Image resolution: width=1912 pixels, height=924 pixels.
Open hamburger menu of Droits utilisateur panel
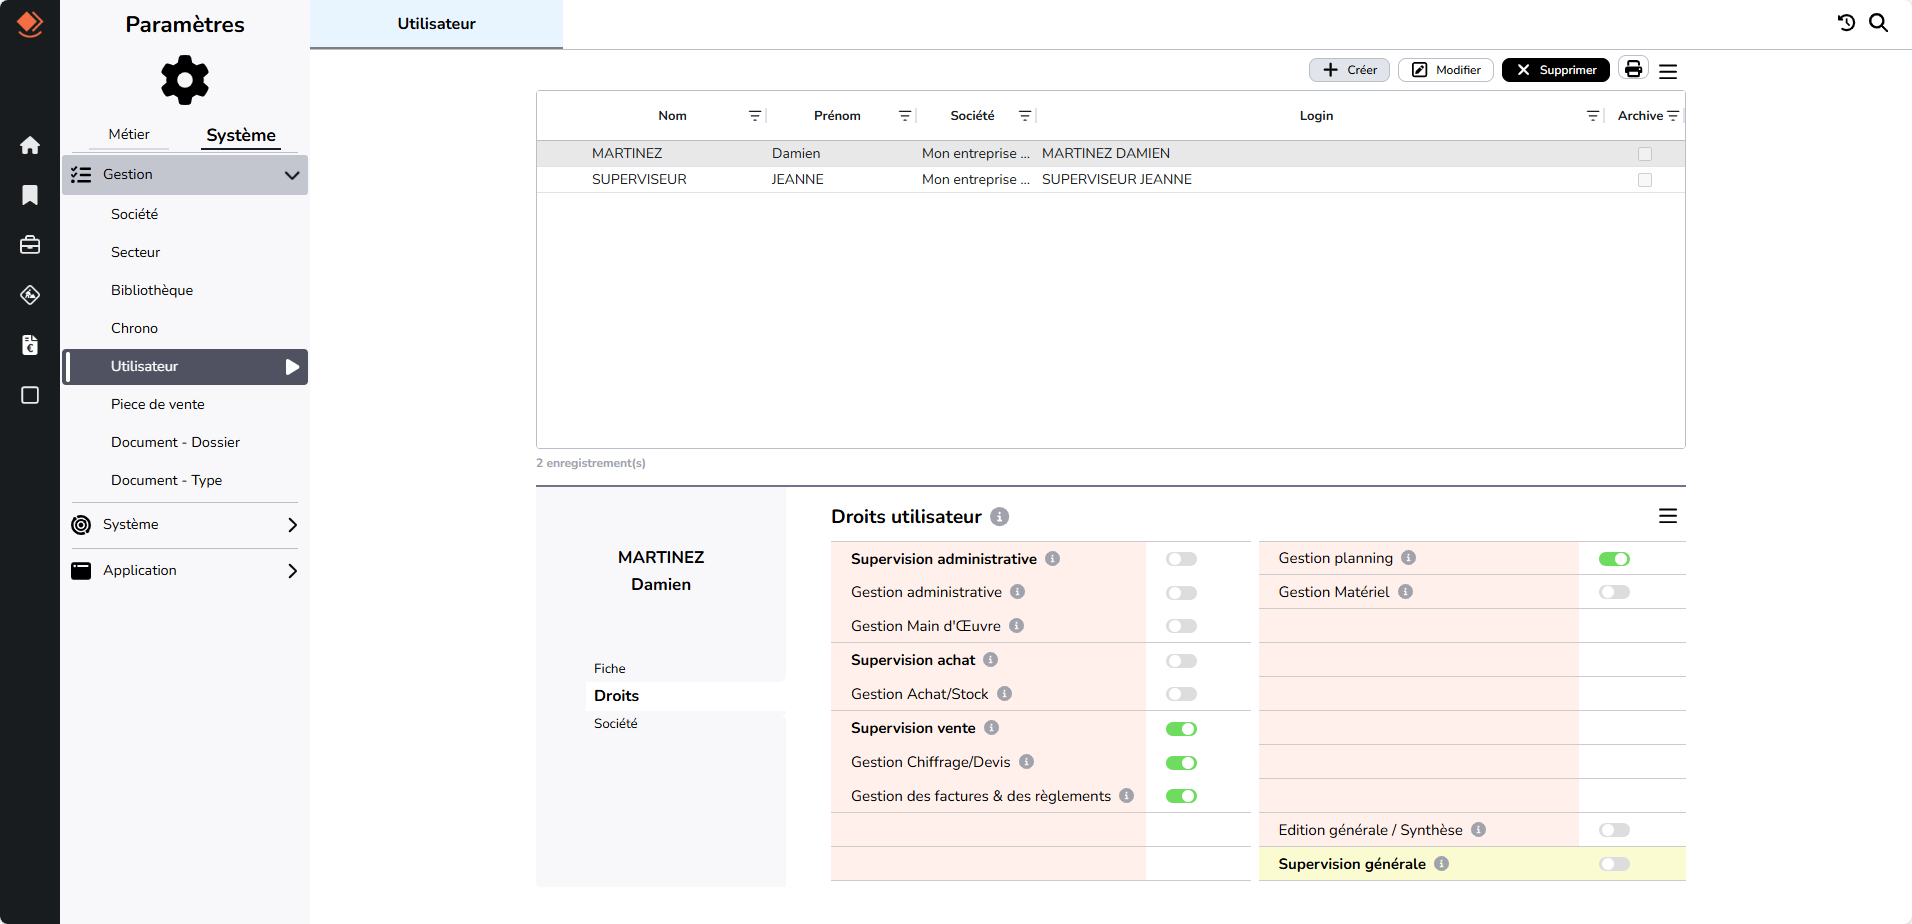[1667, 516]
